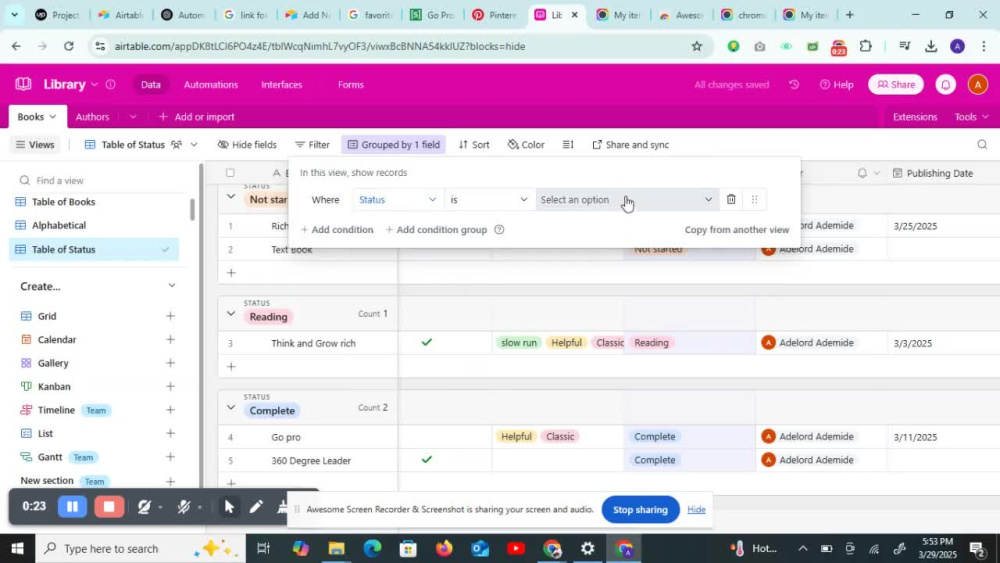Open Chrome extensions puzzle icon
The width and height of the screenshot is (1000, 563).
865,46
